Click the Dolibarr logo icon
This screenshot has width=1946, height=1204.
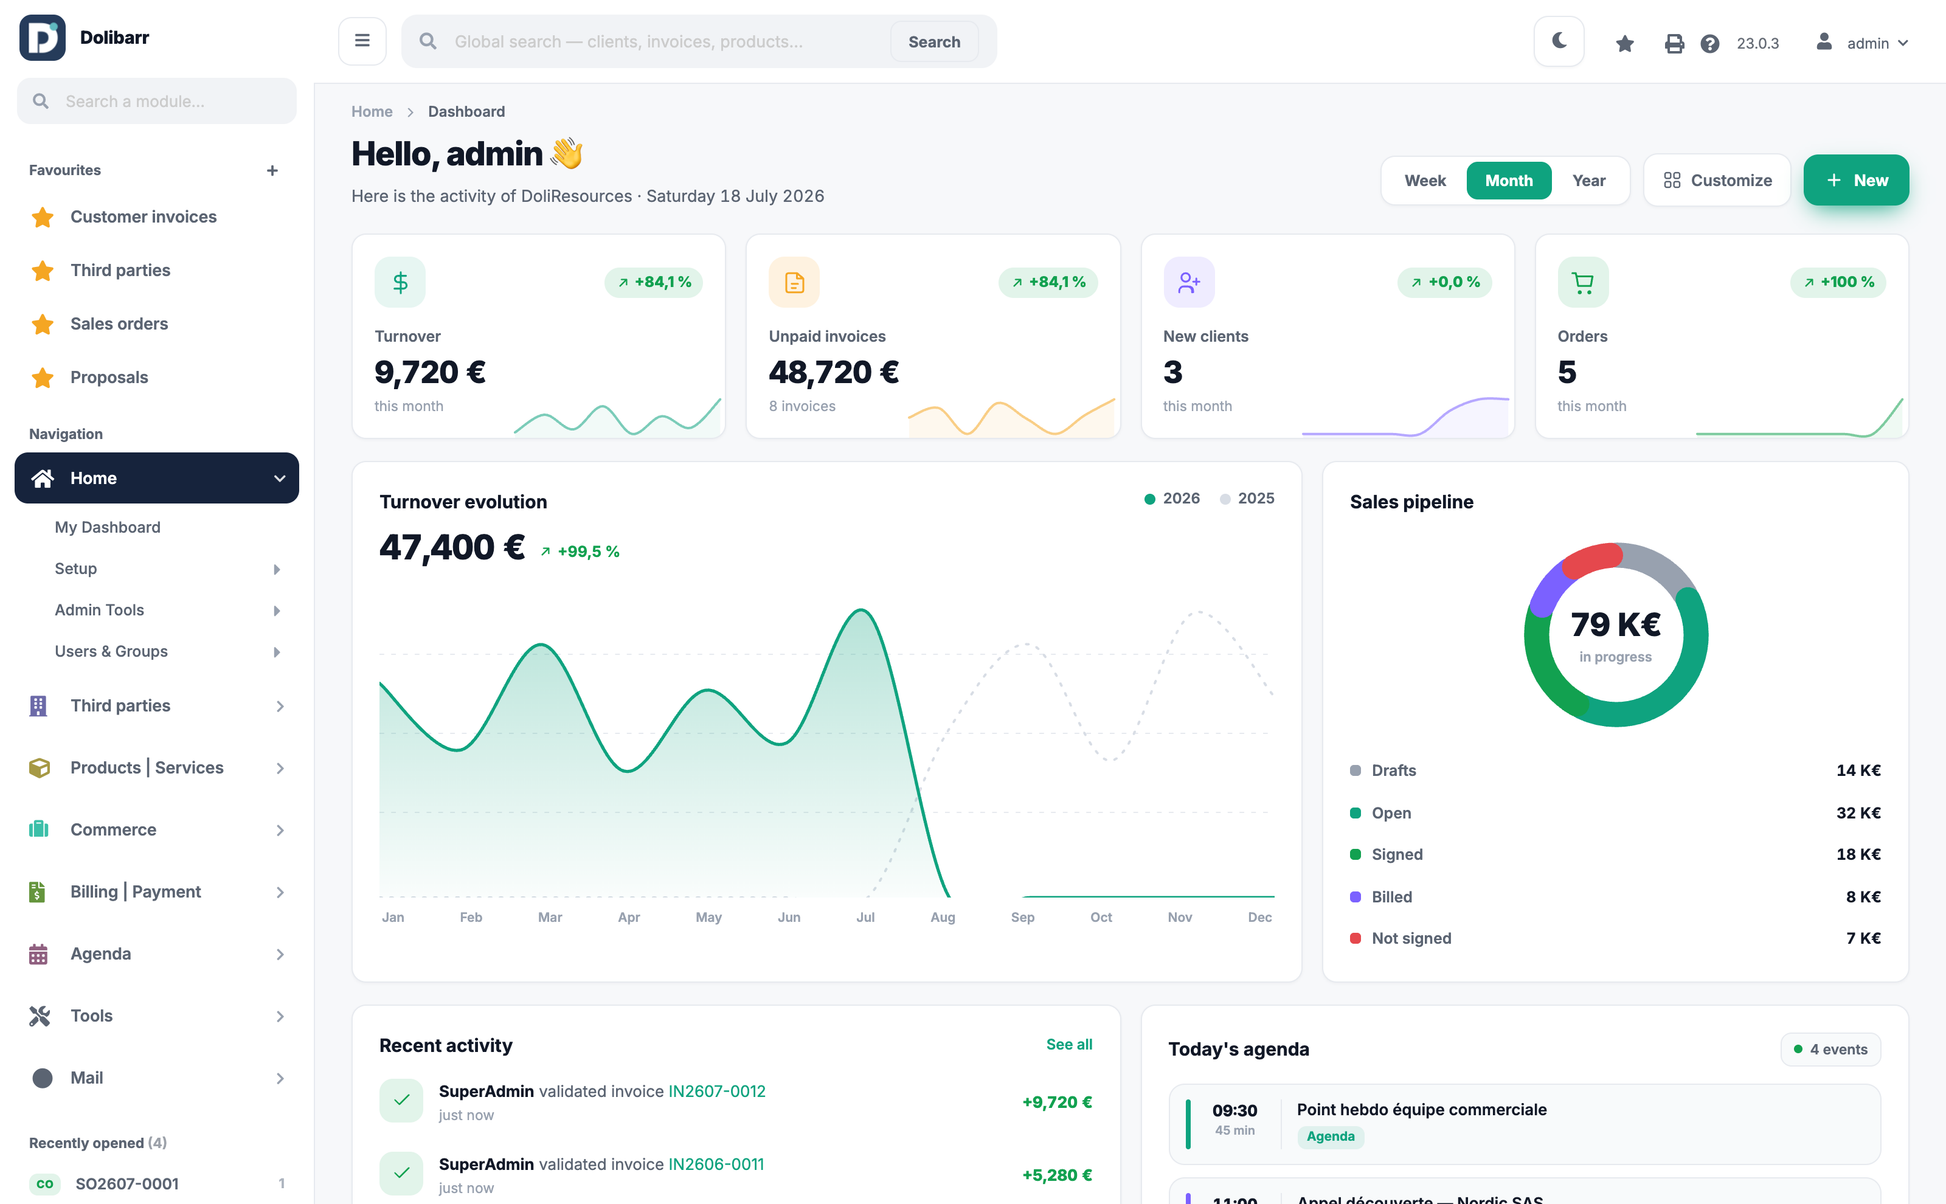(x=42, y=38)
